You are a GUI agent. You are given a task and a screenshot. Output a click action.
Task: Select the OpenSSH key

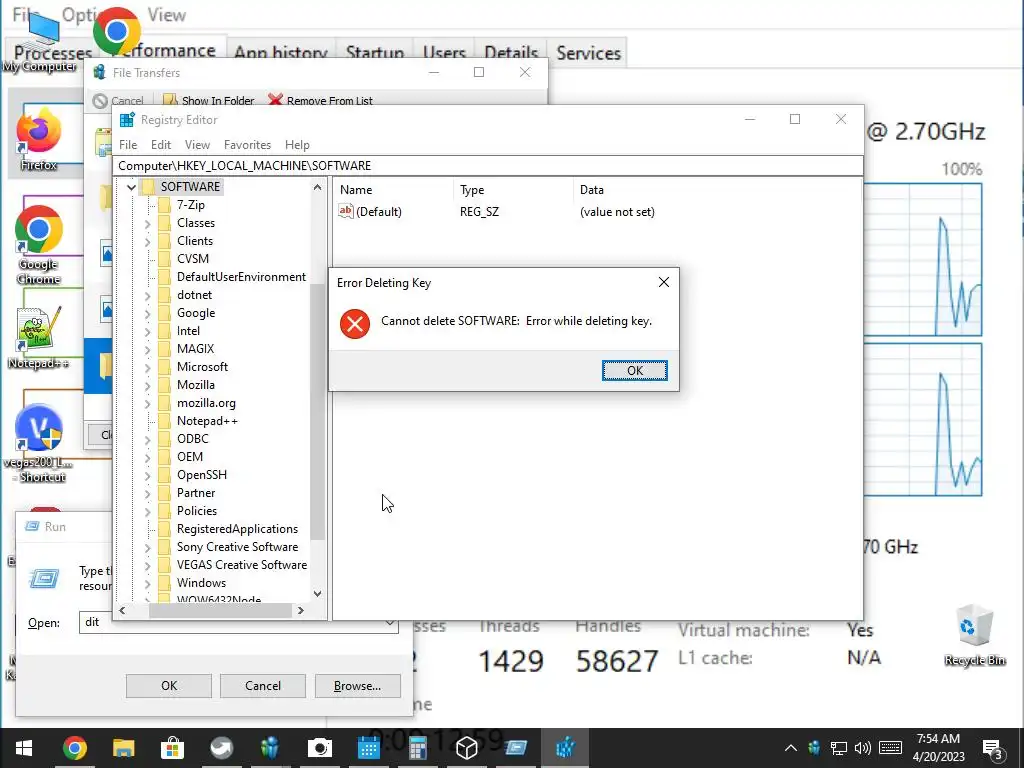coord(201,475)
